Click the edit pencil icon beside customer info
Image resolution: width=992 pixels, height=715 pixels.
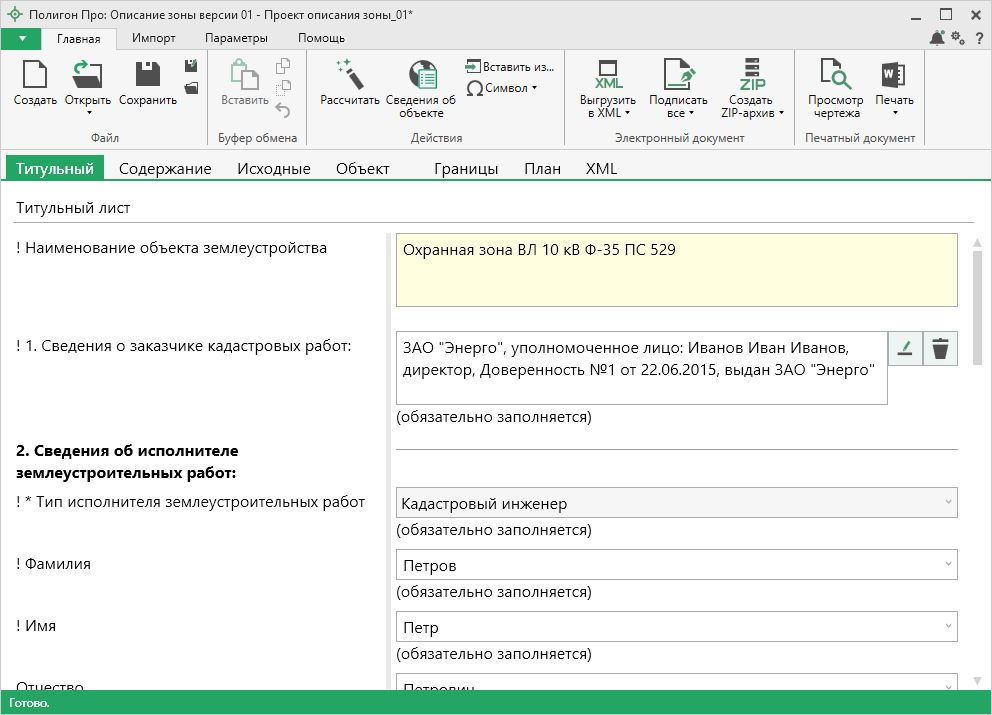point(905,349)
